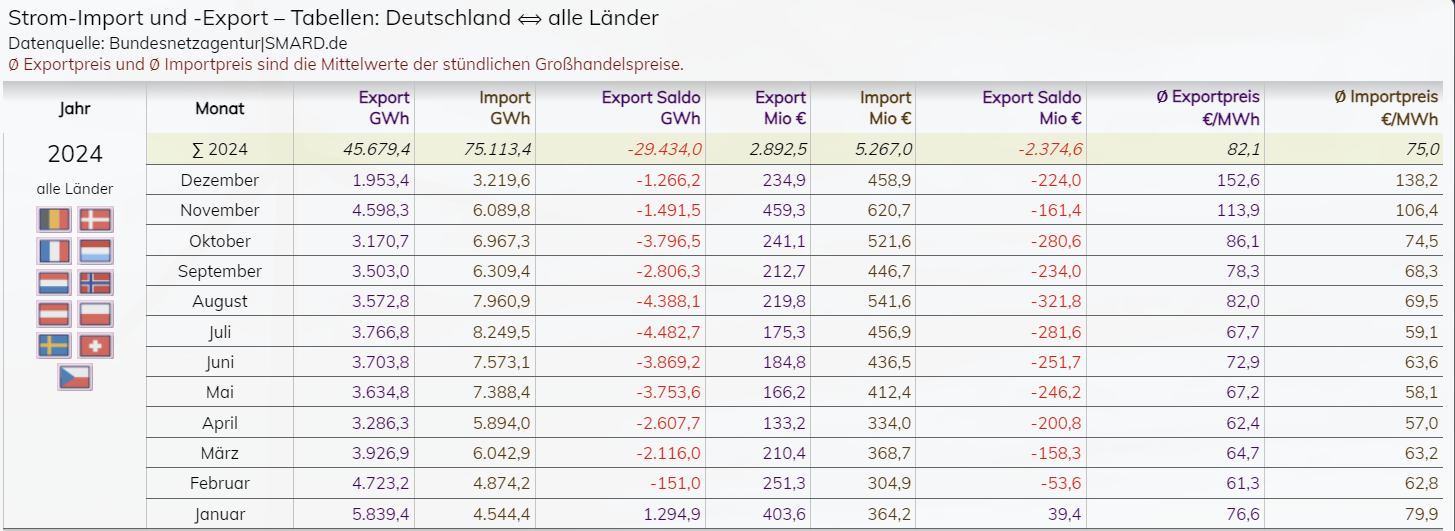Image resolution: width=1455 pixels, height=531 pixels.
Task: Click the 2024 year selector
Action: point(75,155)
